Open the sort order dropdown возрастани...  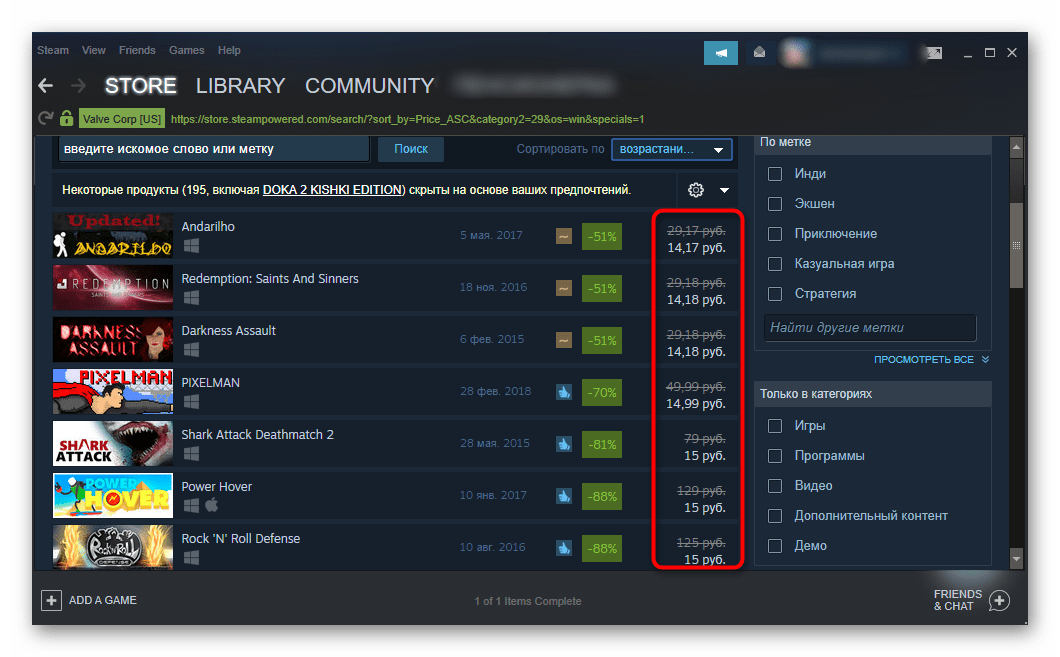tap(671, 149)
